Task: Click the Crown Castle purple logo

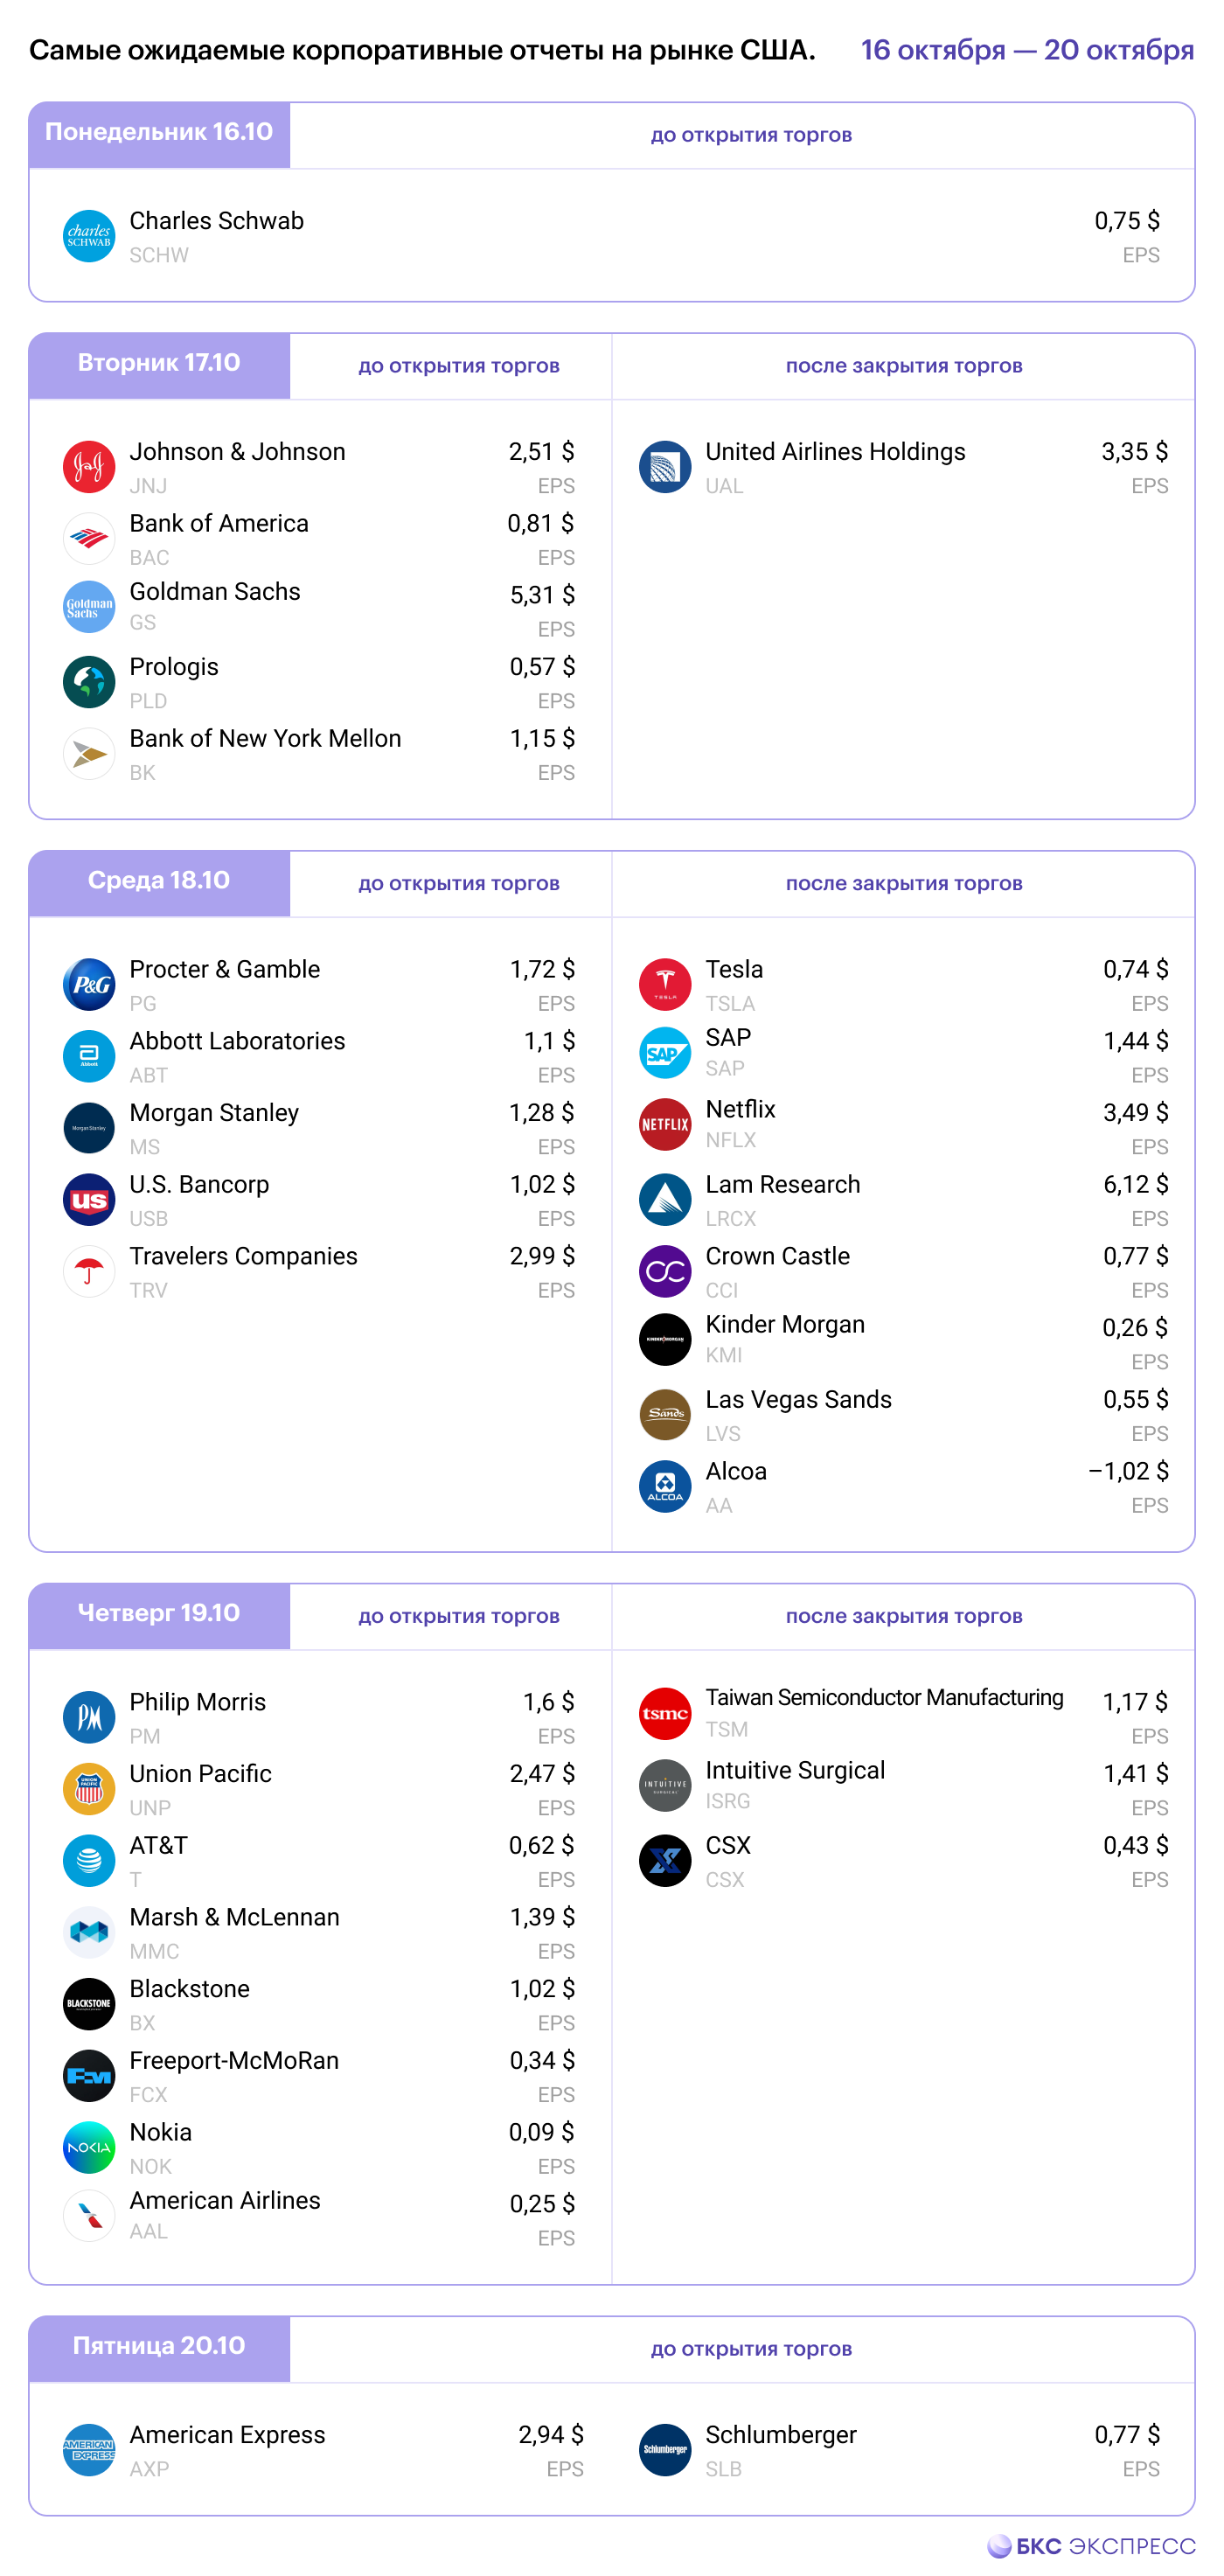Action: click(665, 1272)
